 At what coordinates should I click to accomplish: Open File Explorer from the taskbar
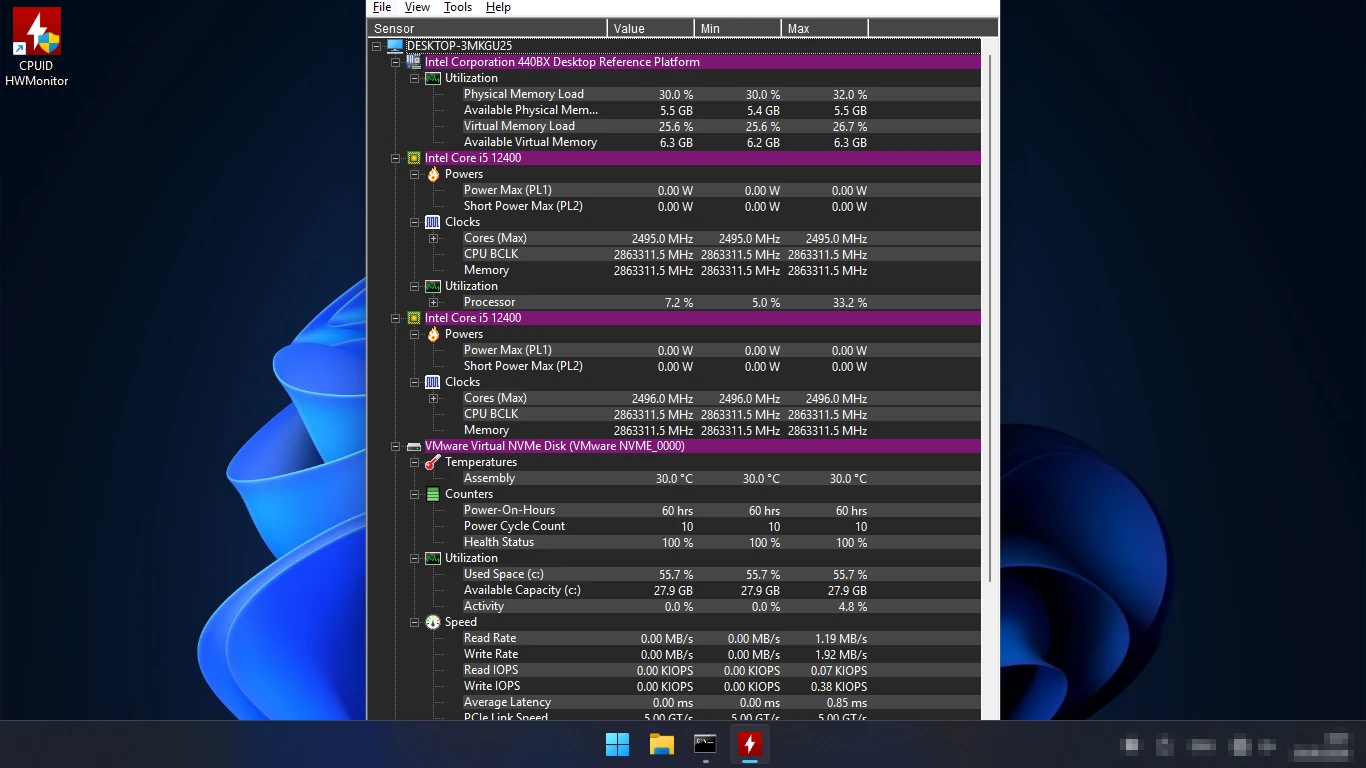coord(662,744)
